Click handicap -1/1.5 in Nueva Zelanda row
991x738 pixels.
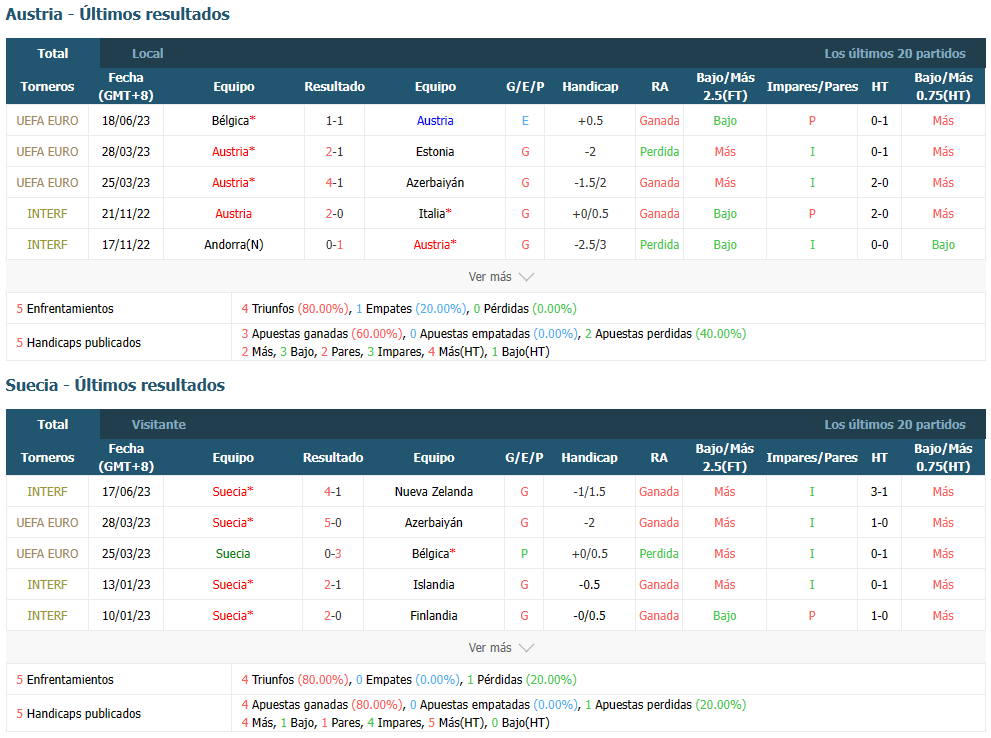(589, 492)
